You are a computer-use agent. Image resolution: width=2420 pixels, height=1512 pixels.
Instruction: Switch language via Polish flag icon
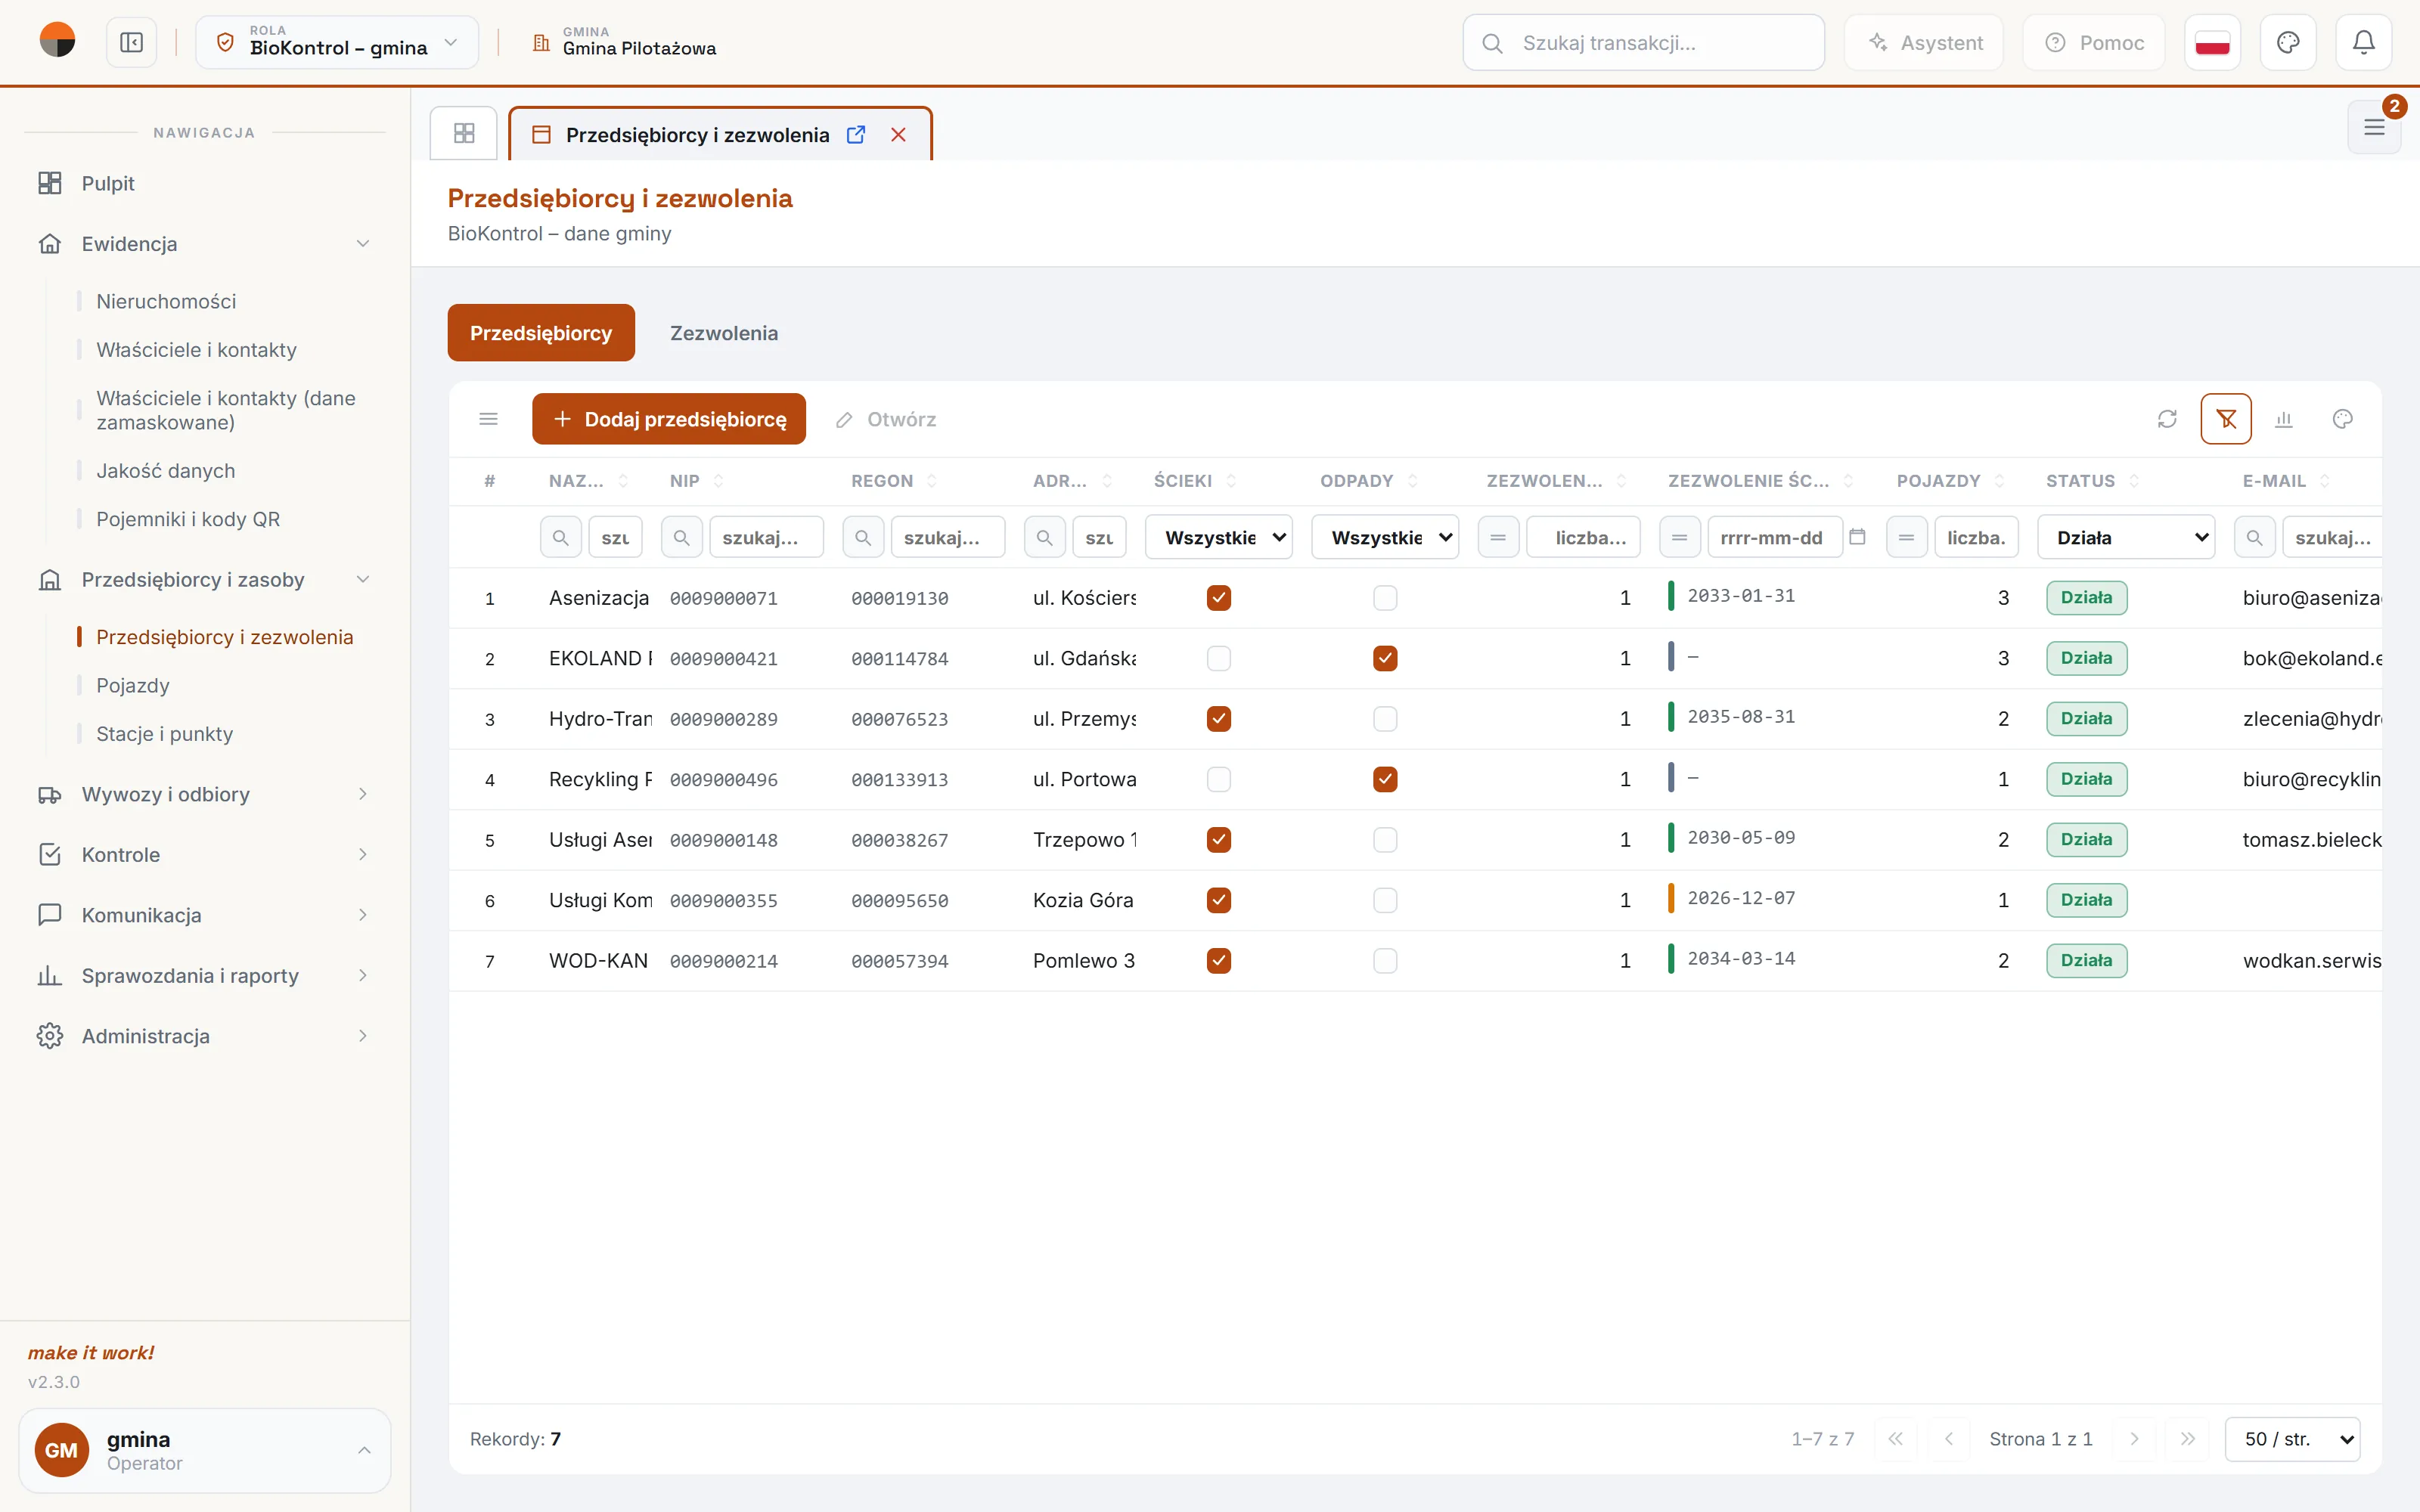[2212, 42]
